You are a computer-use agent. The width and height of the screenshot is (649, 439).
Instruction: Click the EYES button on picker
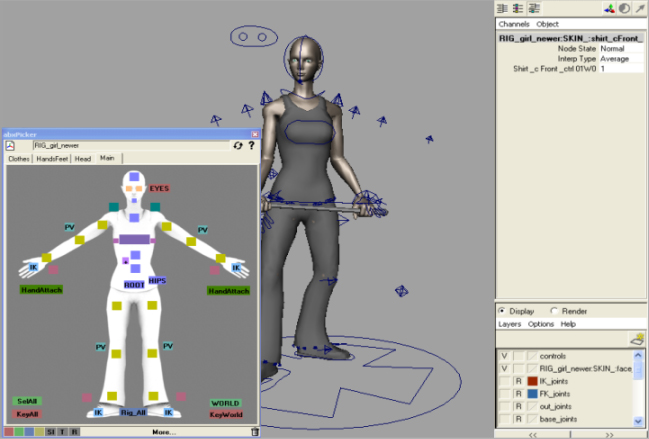tap(159, 188)
